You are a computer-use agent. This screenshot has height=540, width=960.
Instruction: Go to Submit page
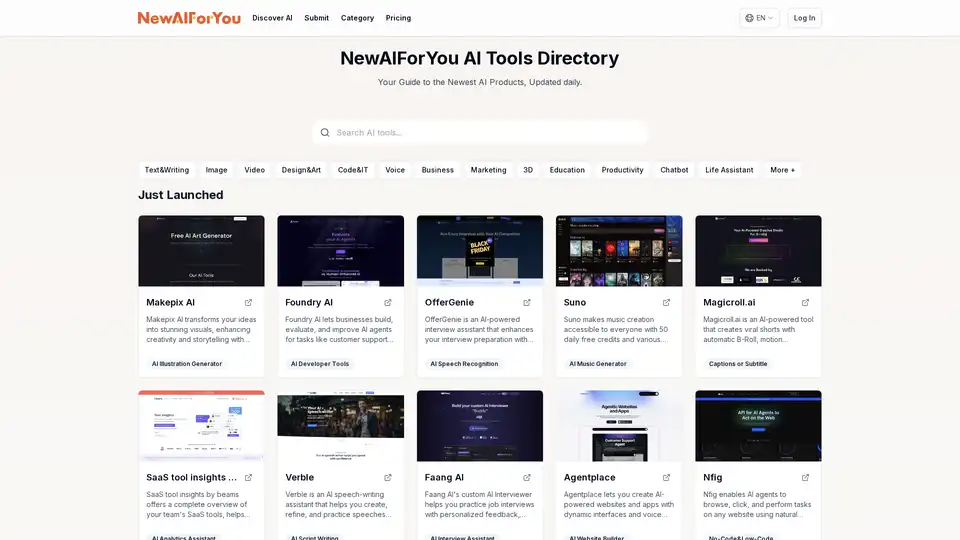(317, 18)
